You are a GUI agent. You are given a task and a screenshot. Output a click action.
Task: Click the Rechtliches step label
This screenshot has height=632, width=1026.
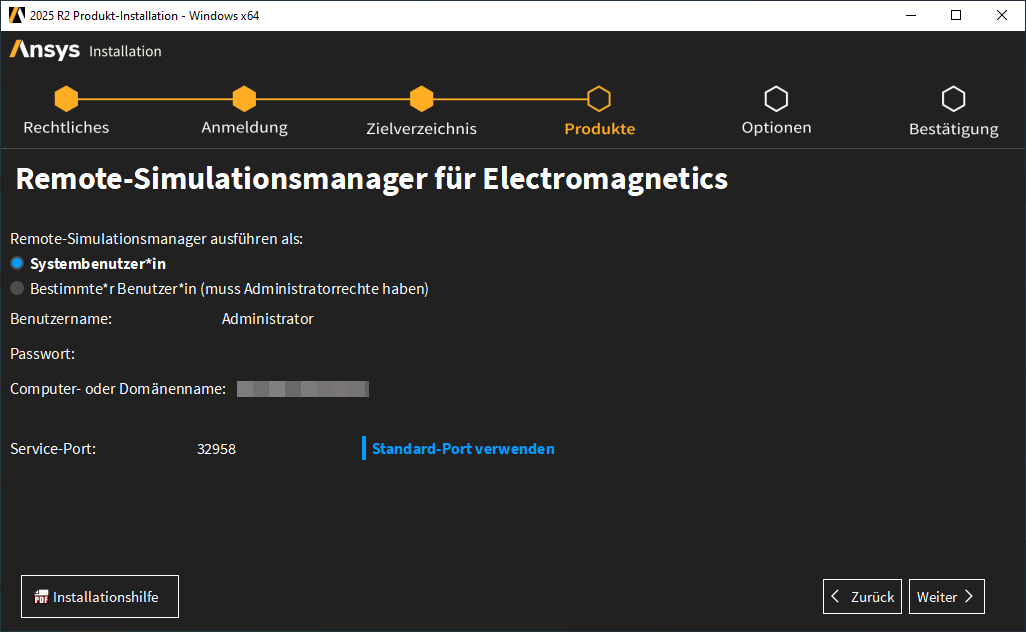(x=66, y=128)
